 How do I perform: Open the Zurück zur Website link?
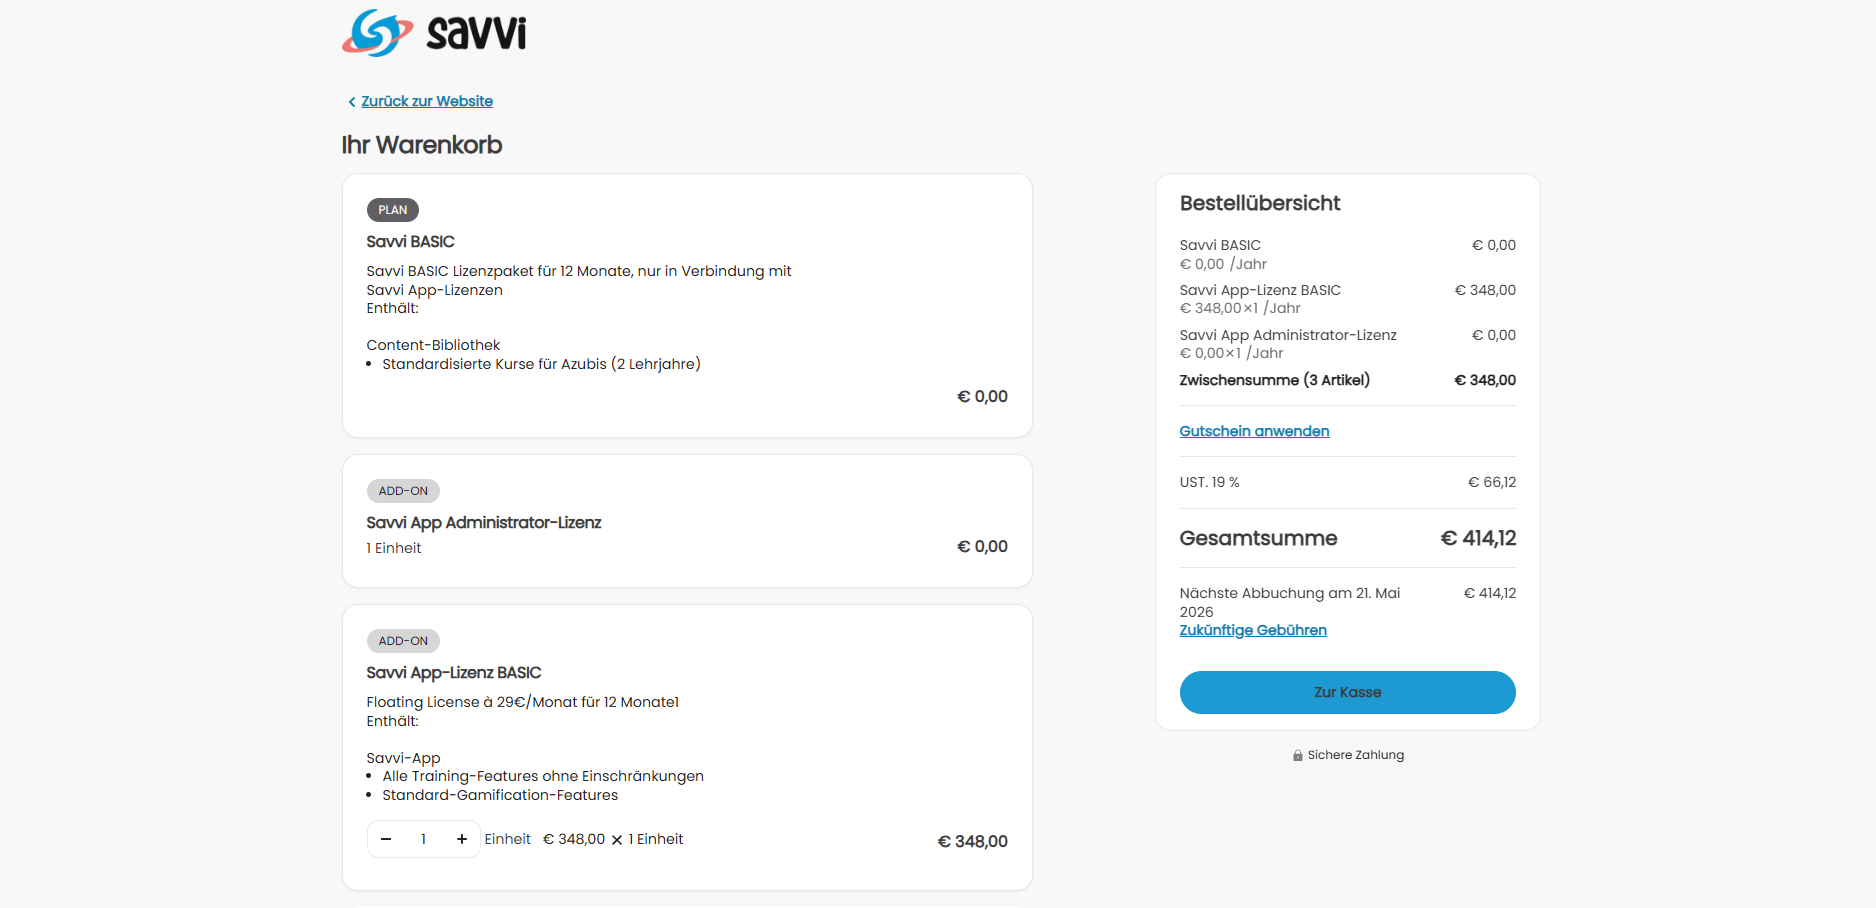[x=427, y=101]
